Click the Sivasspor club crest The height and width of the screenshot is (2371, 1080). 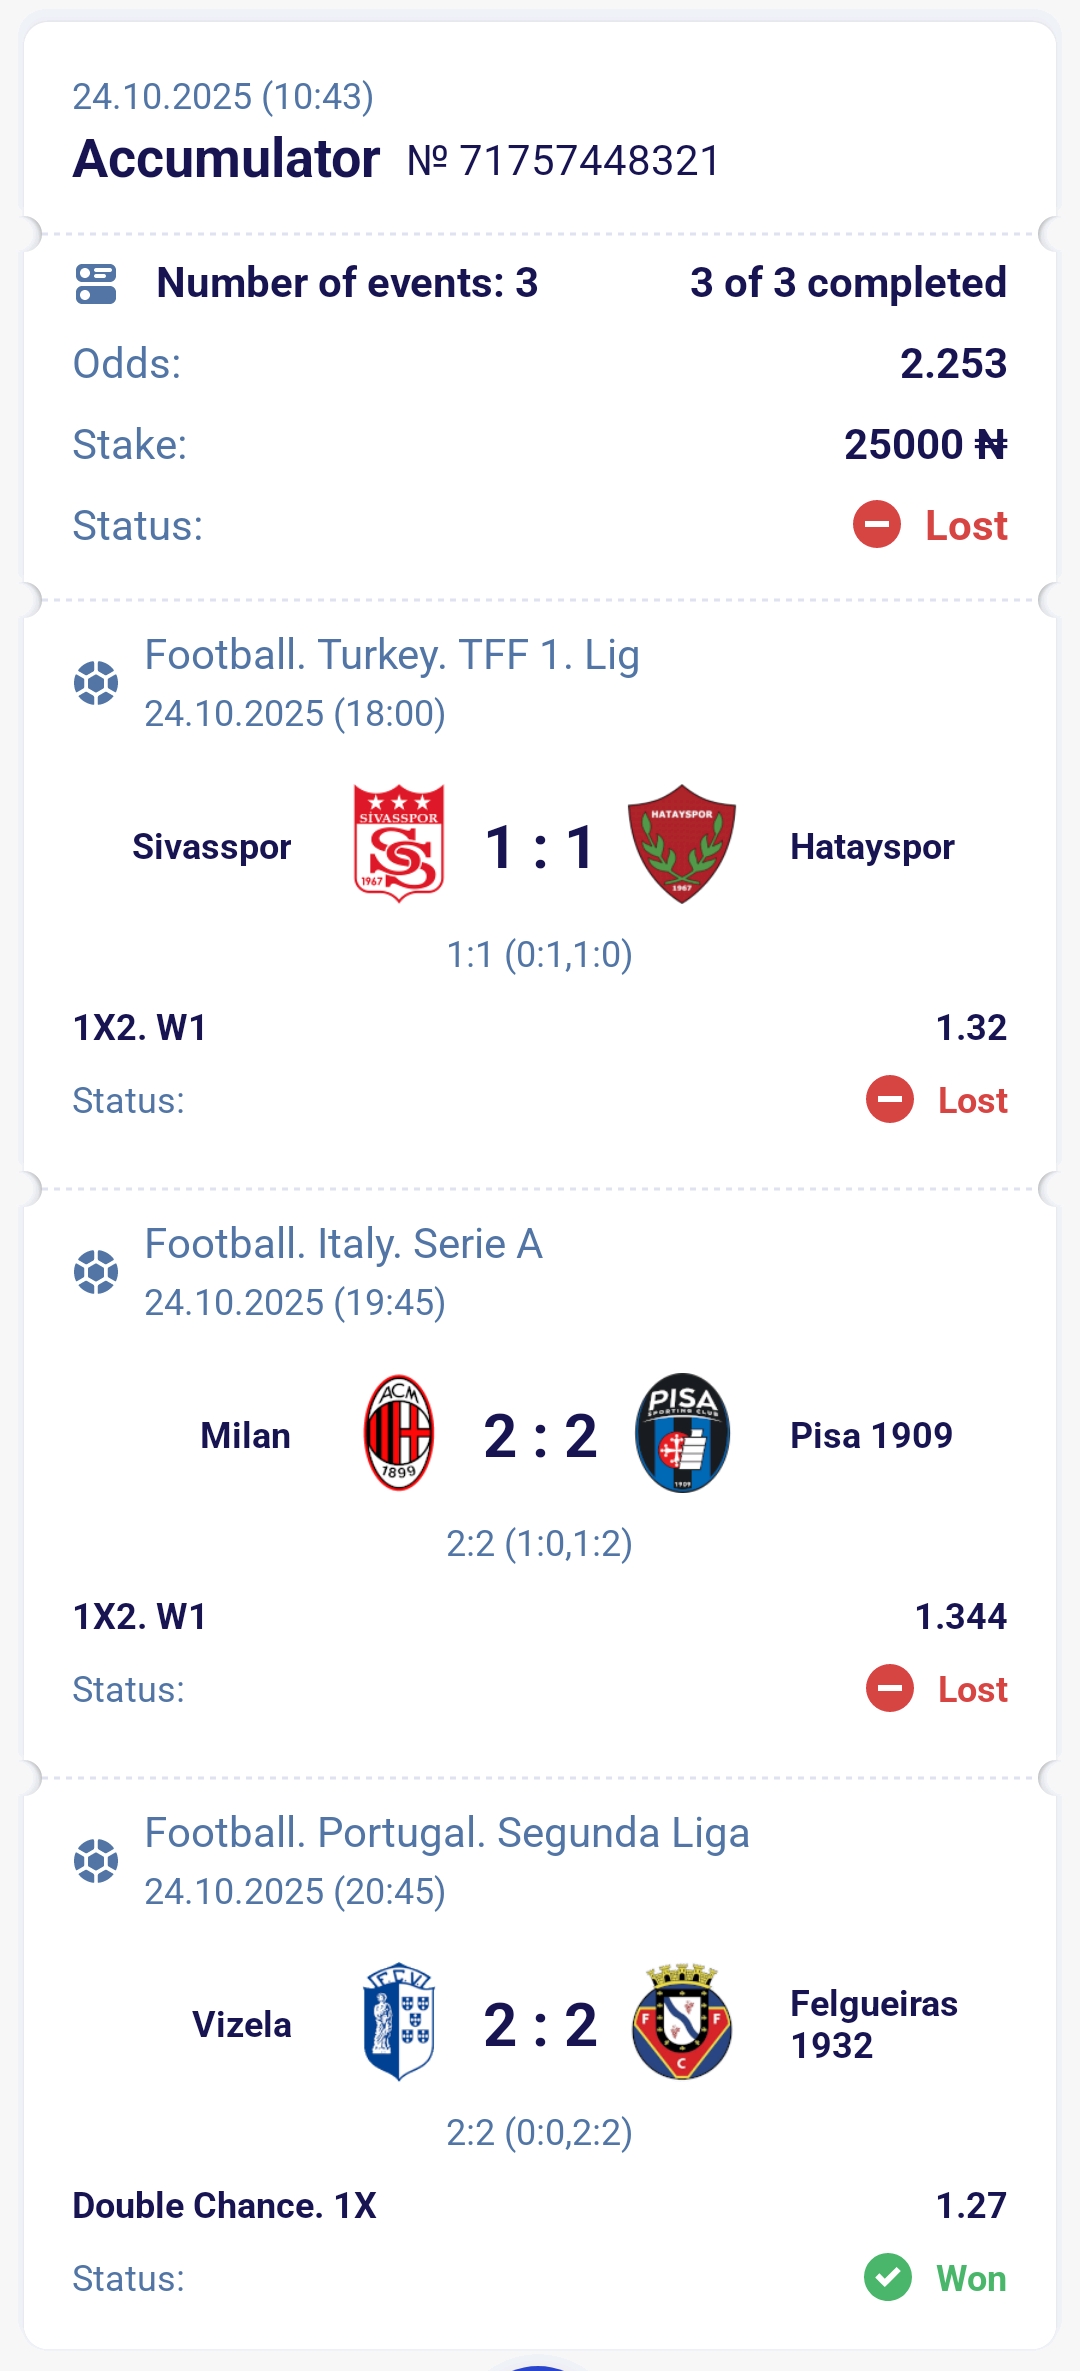399,844
